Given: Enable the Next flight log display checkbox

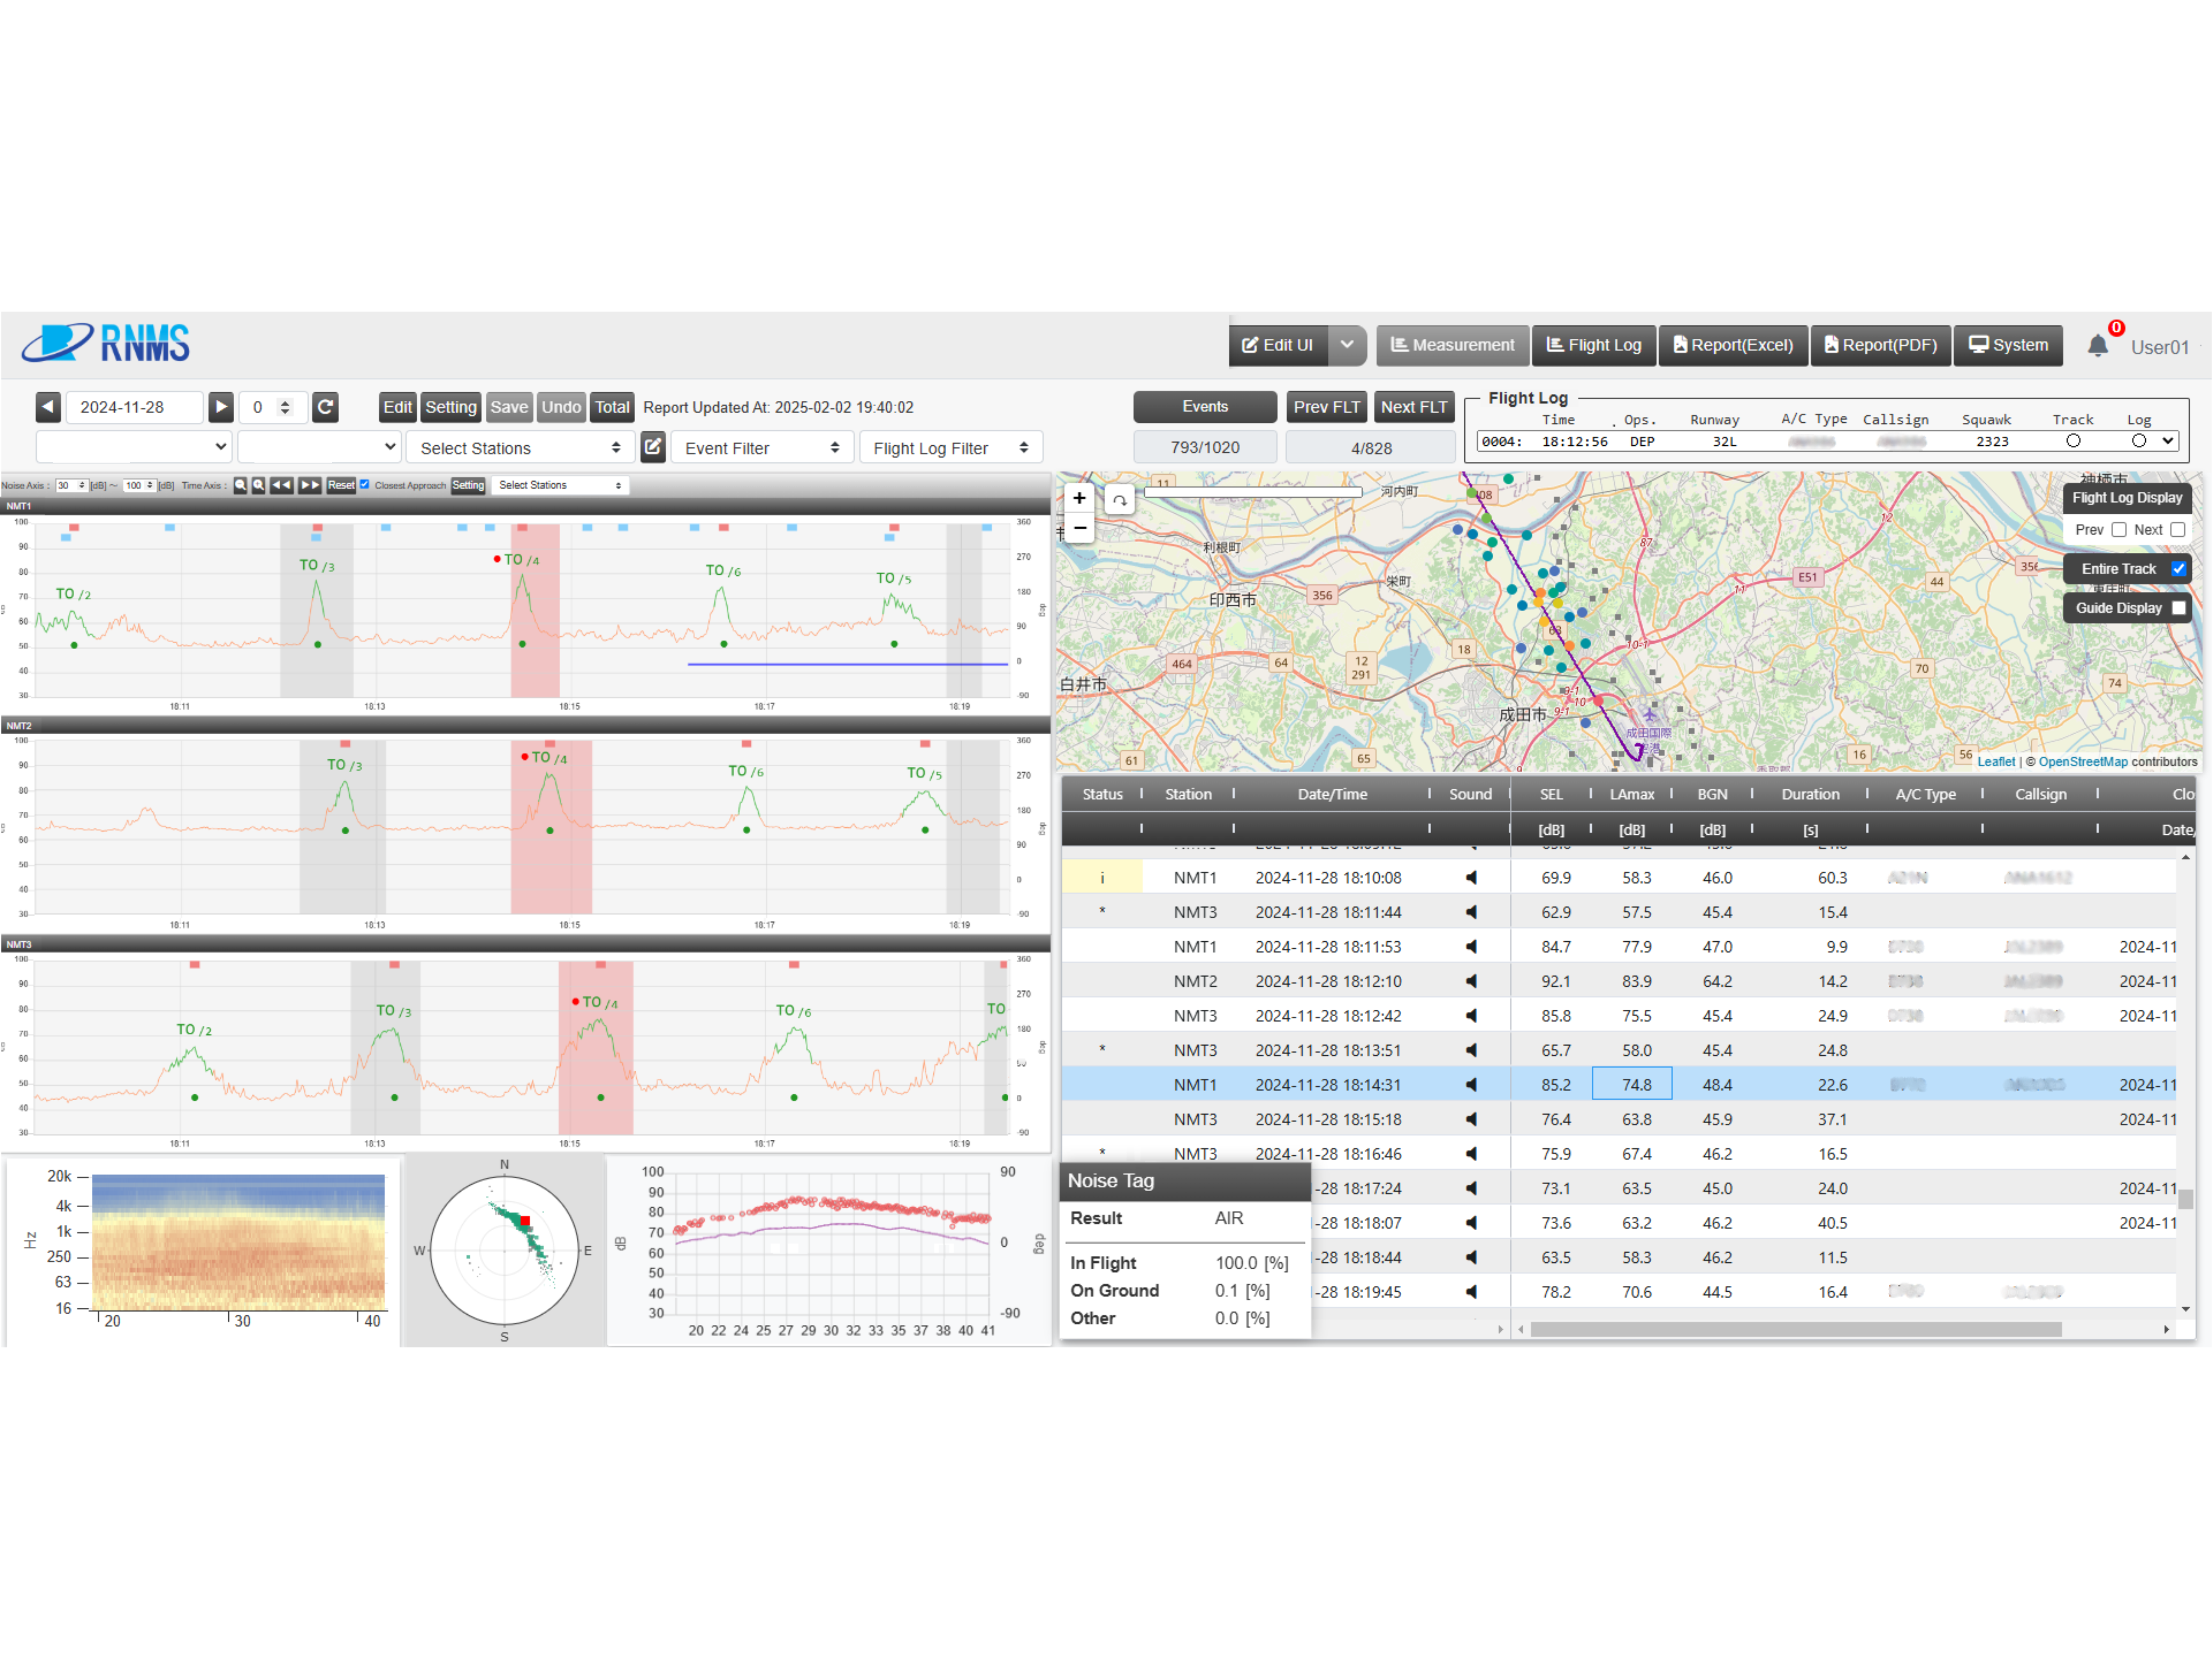Looking at the screenshot, I should pos(2177,530).
